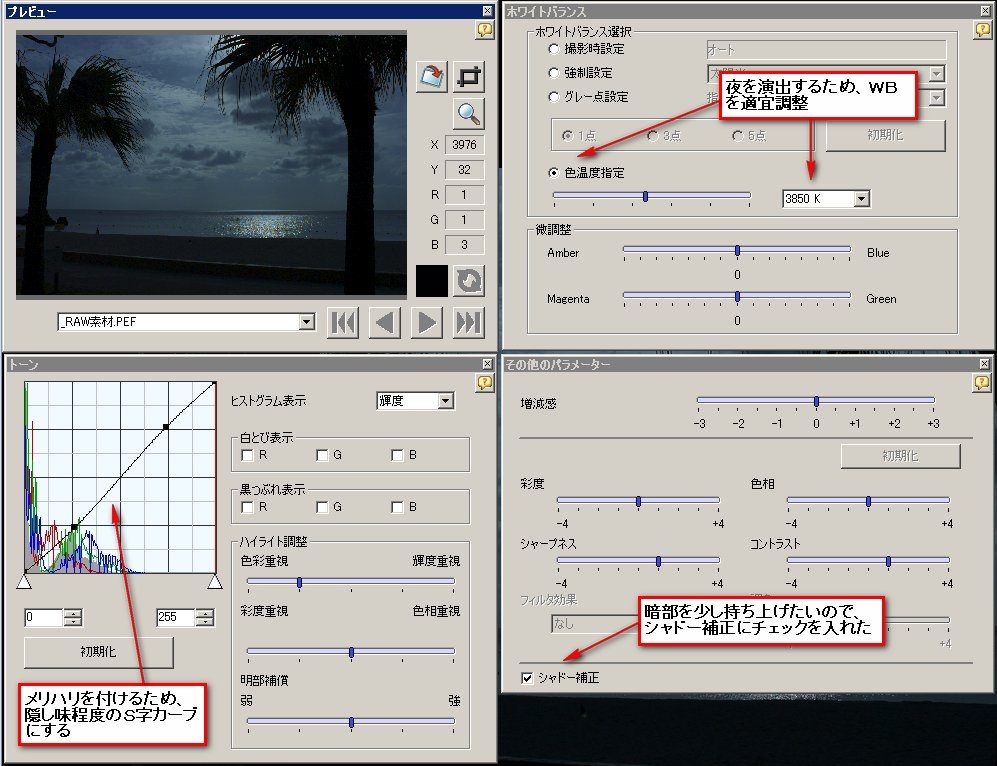Click the black level input showing 0
This screenshot has height=766, width=997.
pos(43,617)
